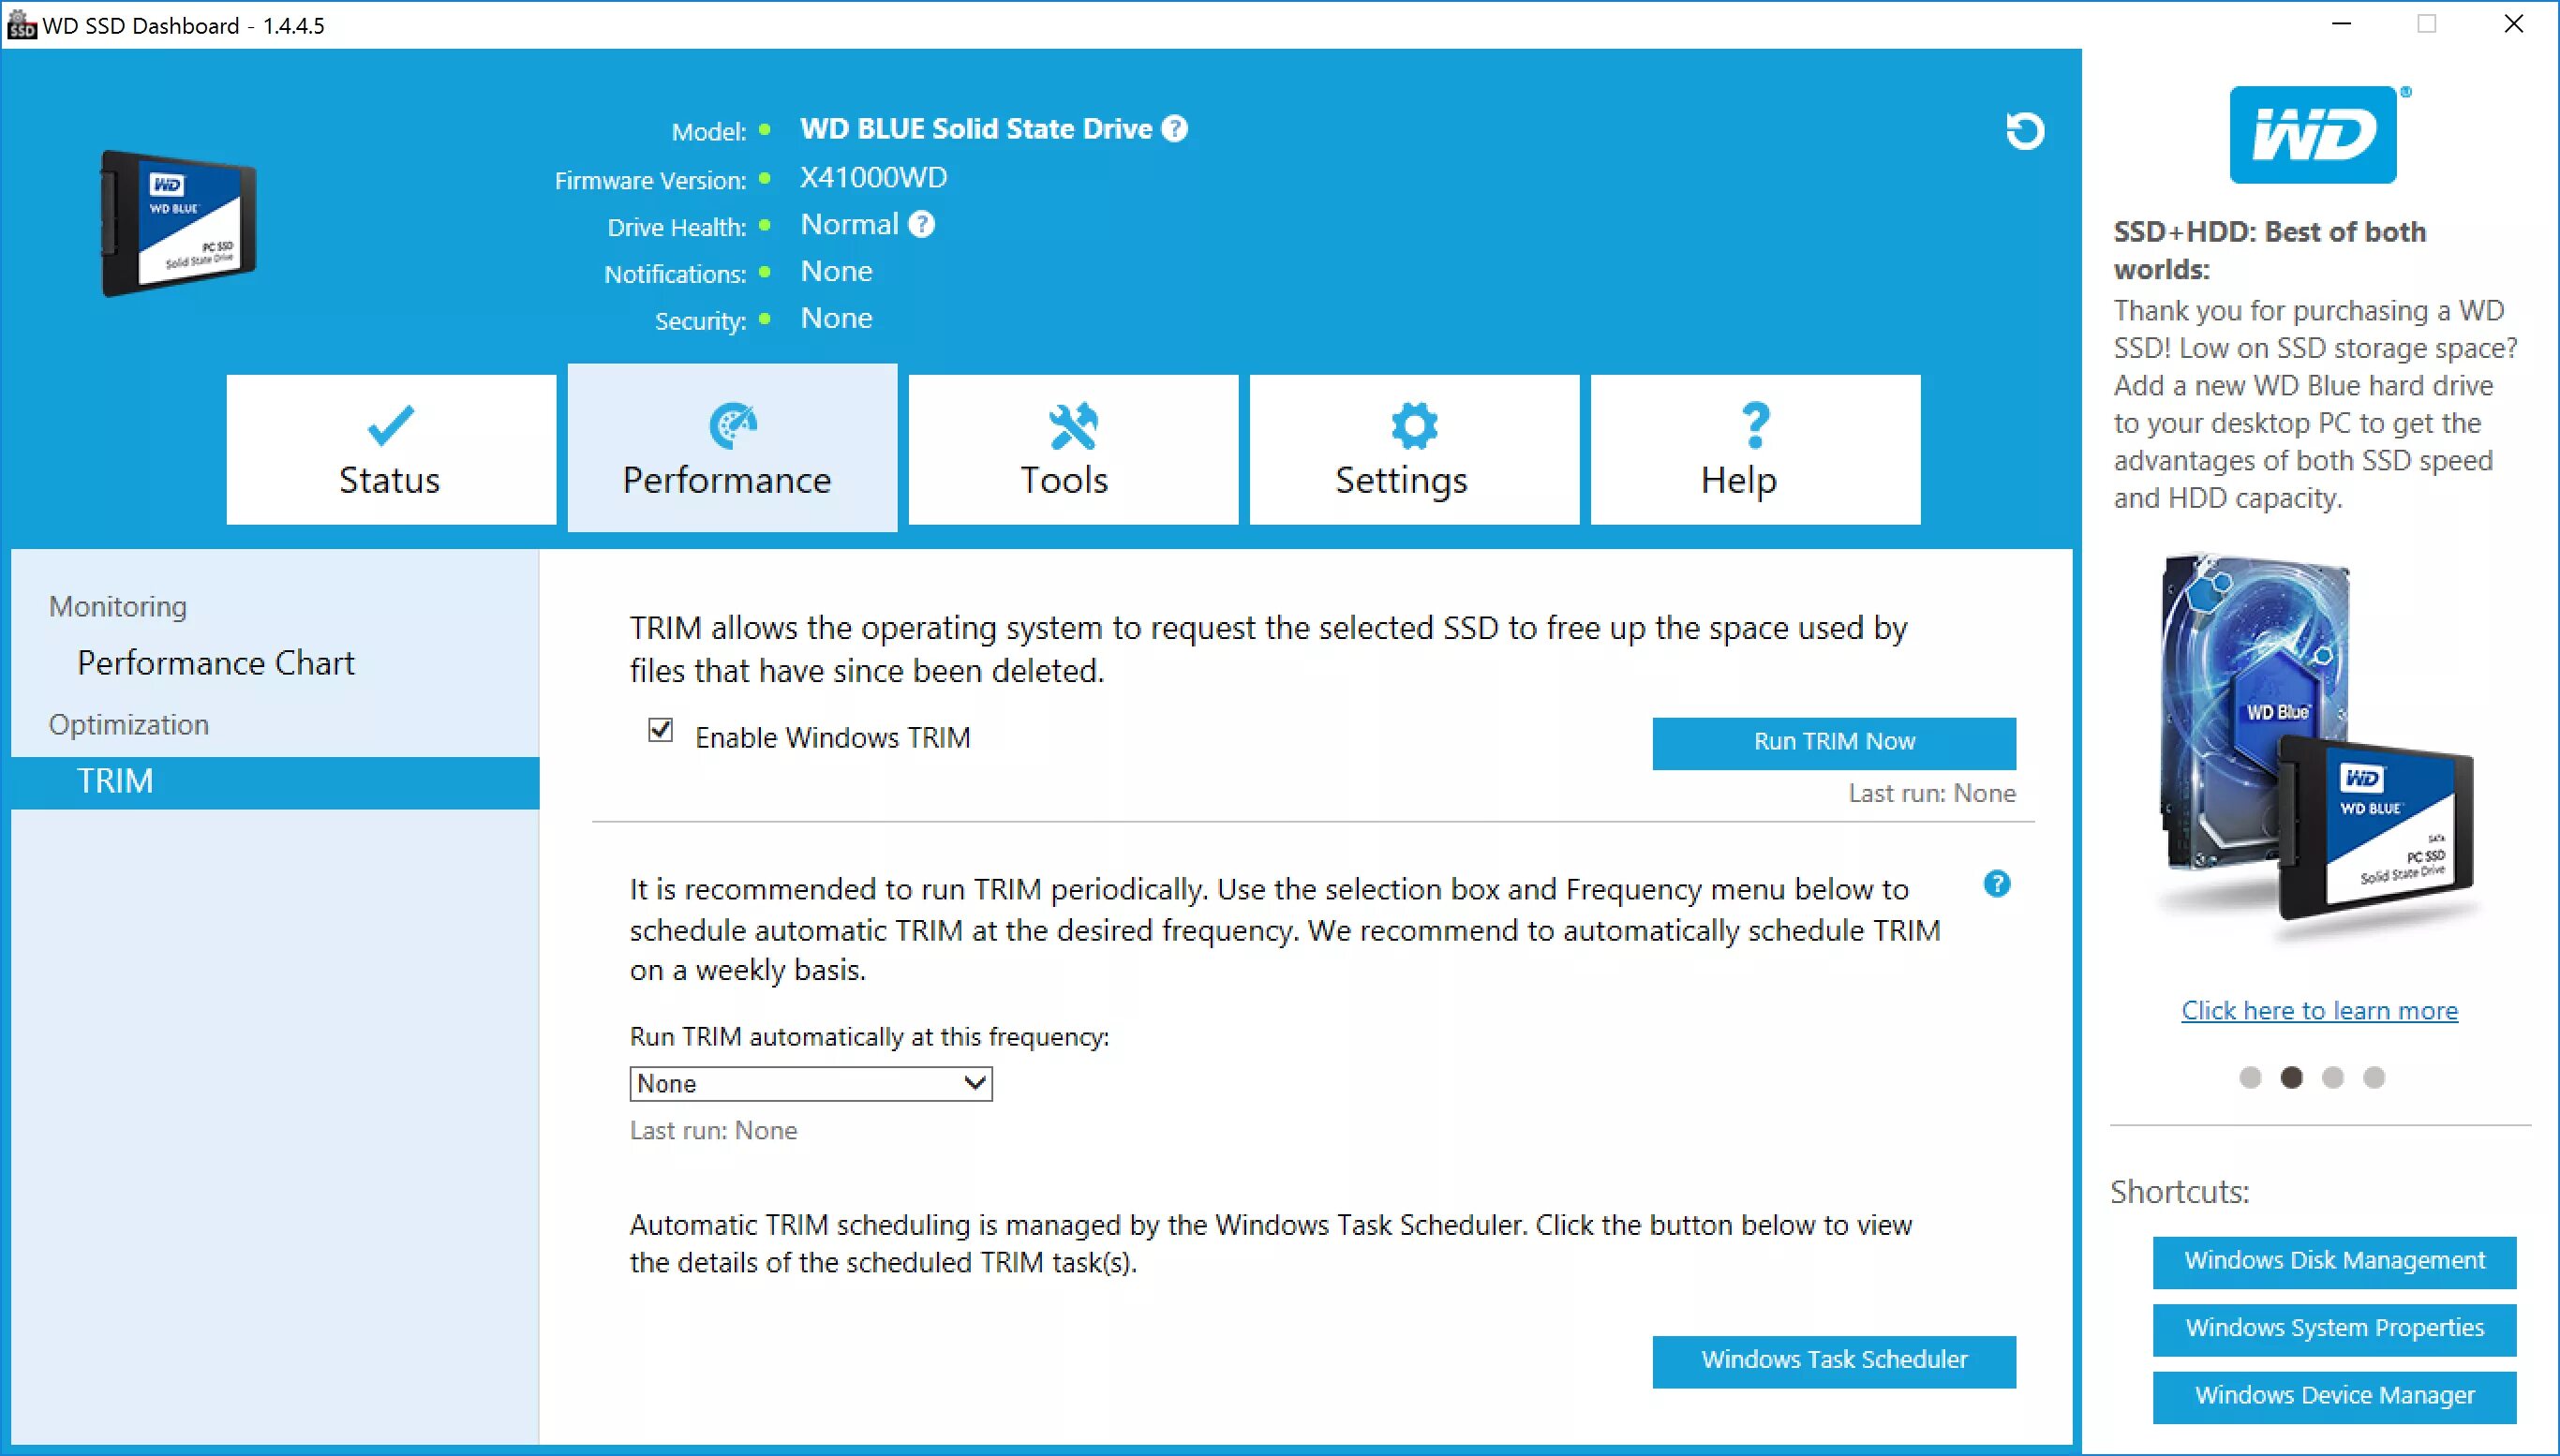Open Windows Device Manager shortcut
Image resolution: width=2560 pixels, height=1456 pixels.
2333,1395
